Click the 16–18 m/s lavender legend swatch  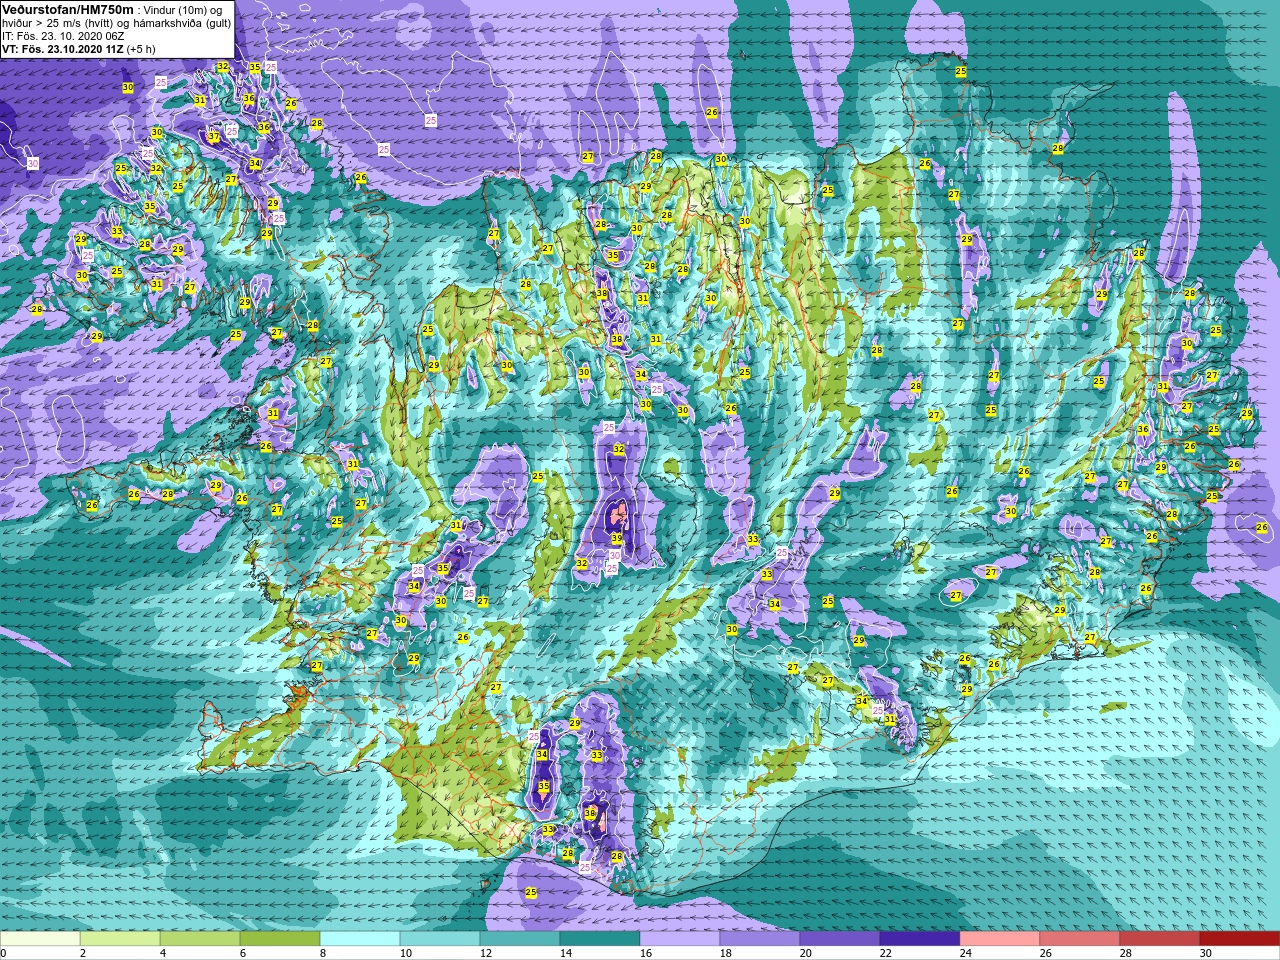[680, 939]
